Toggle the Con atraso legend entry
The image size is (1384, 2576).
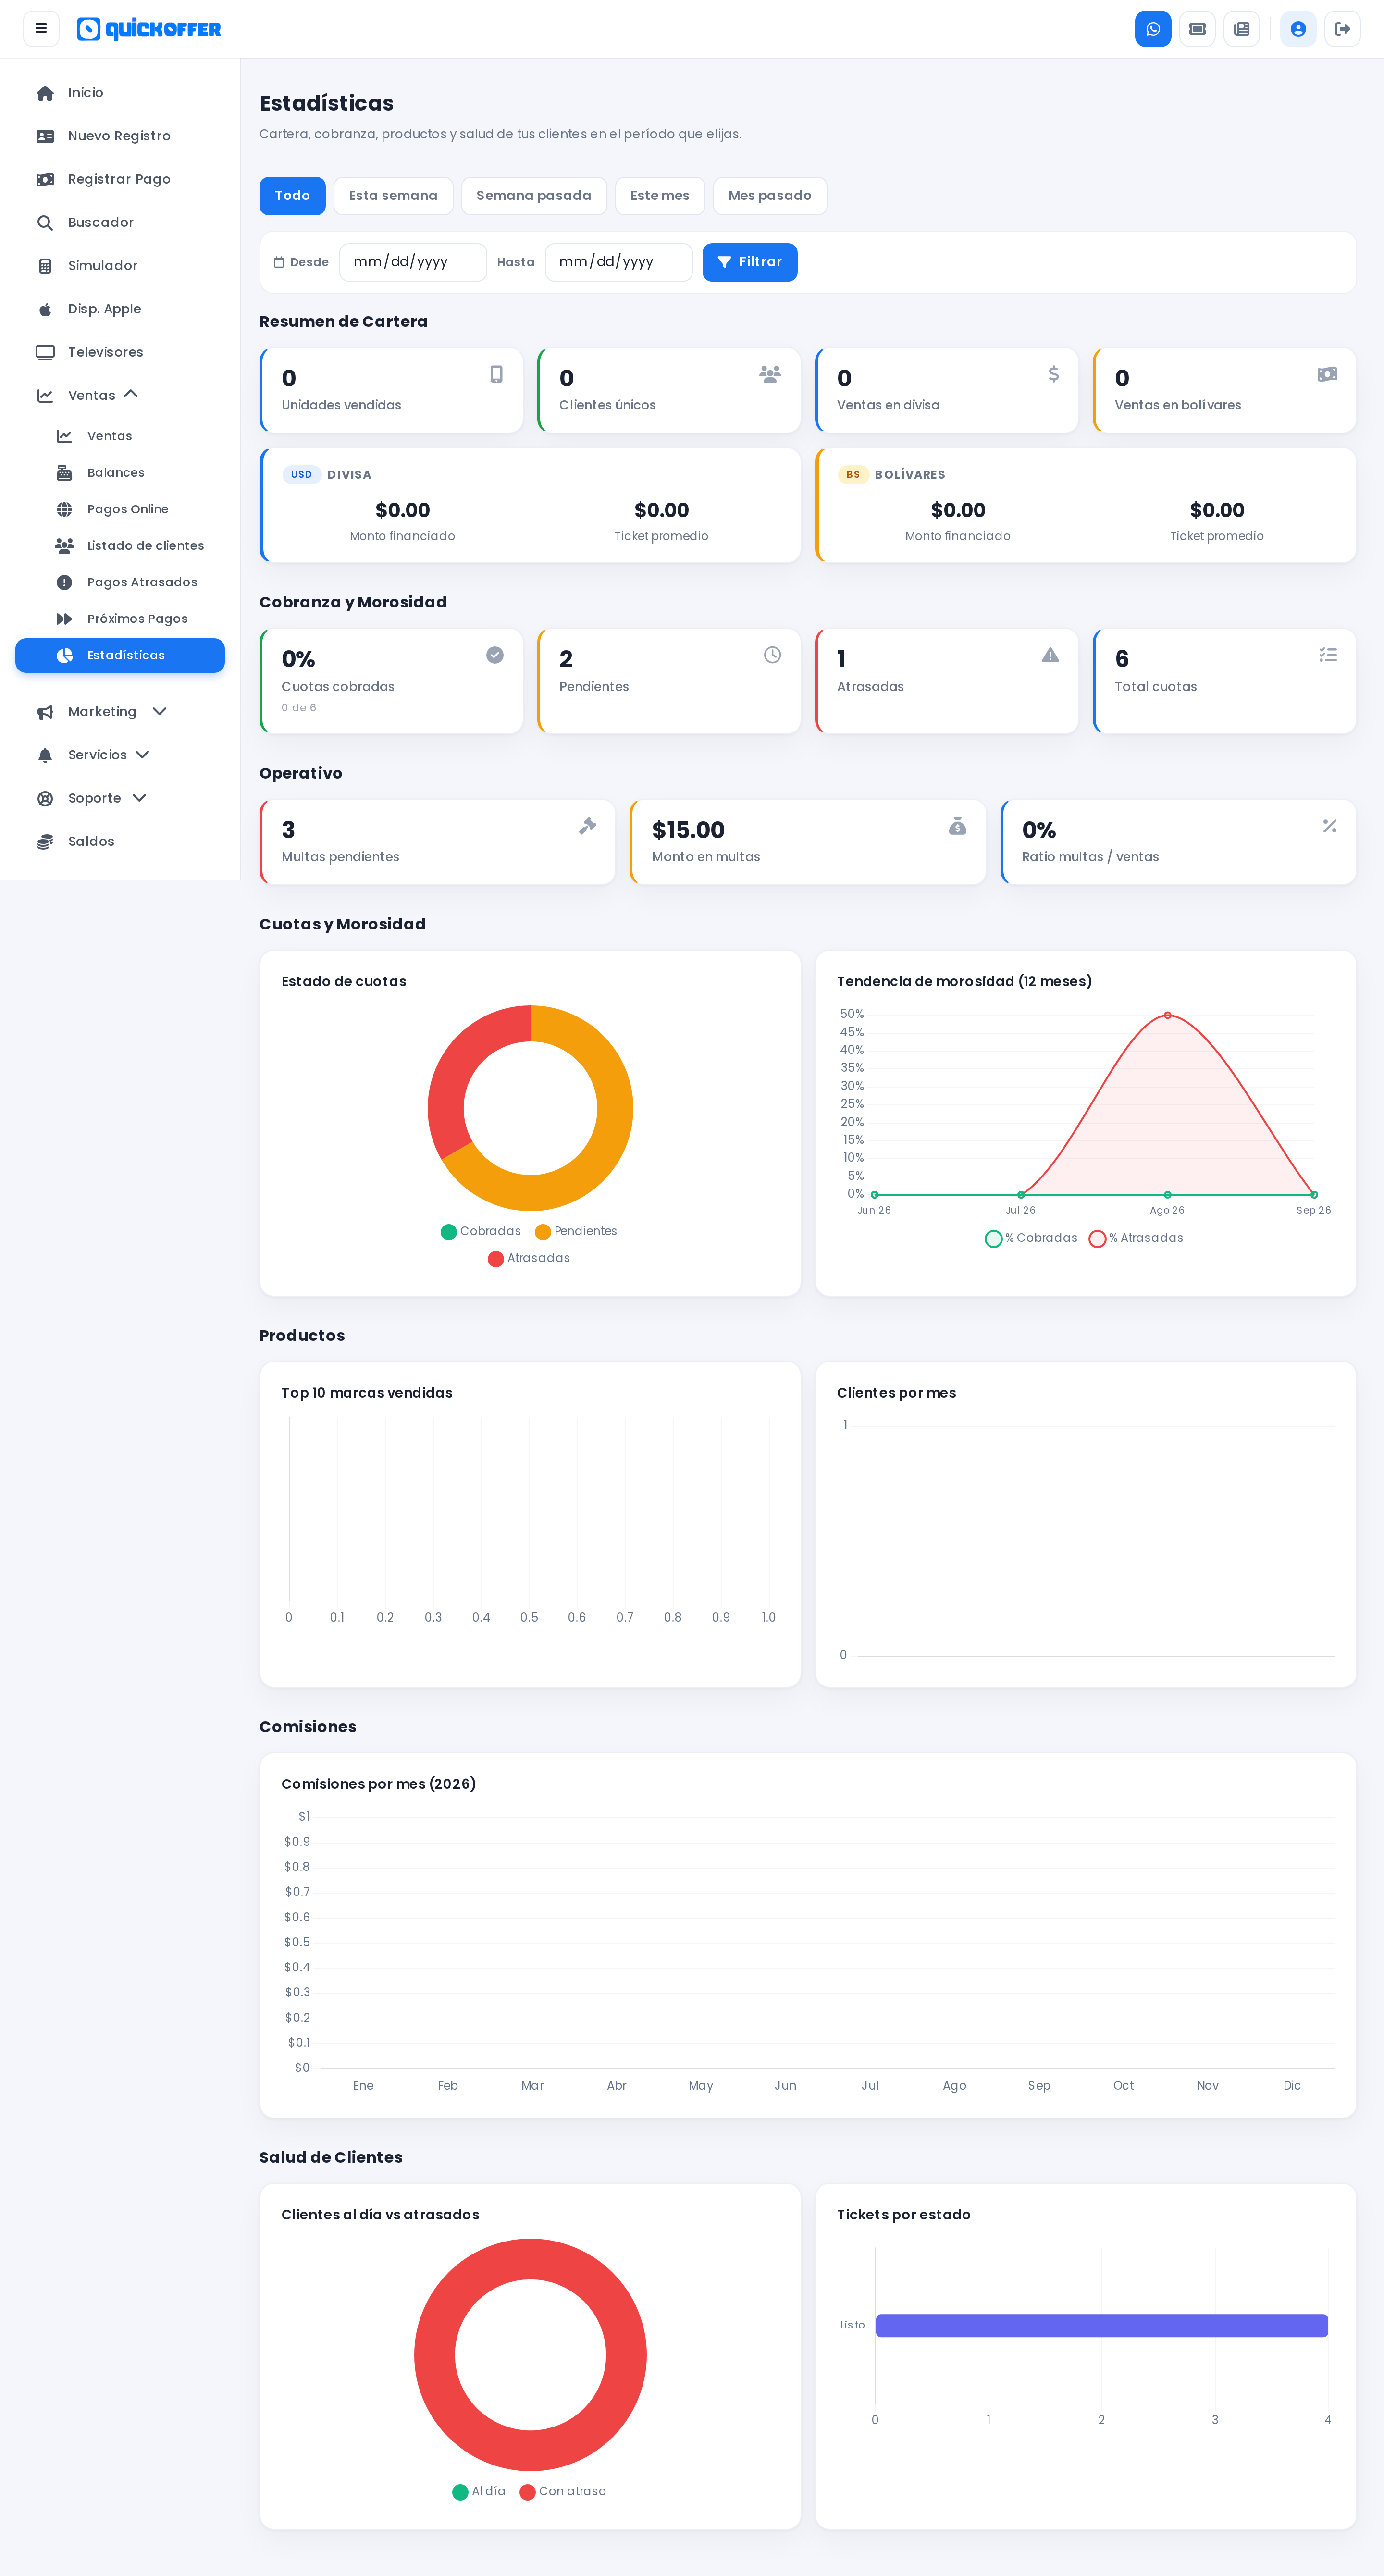coord(563,2491)
